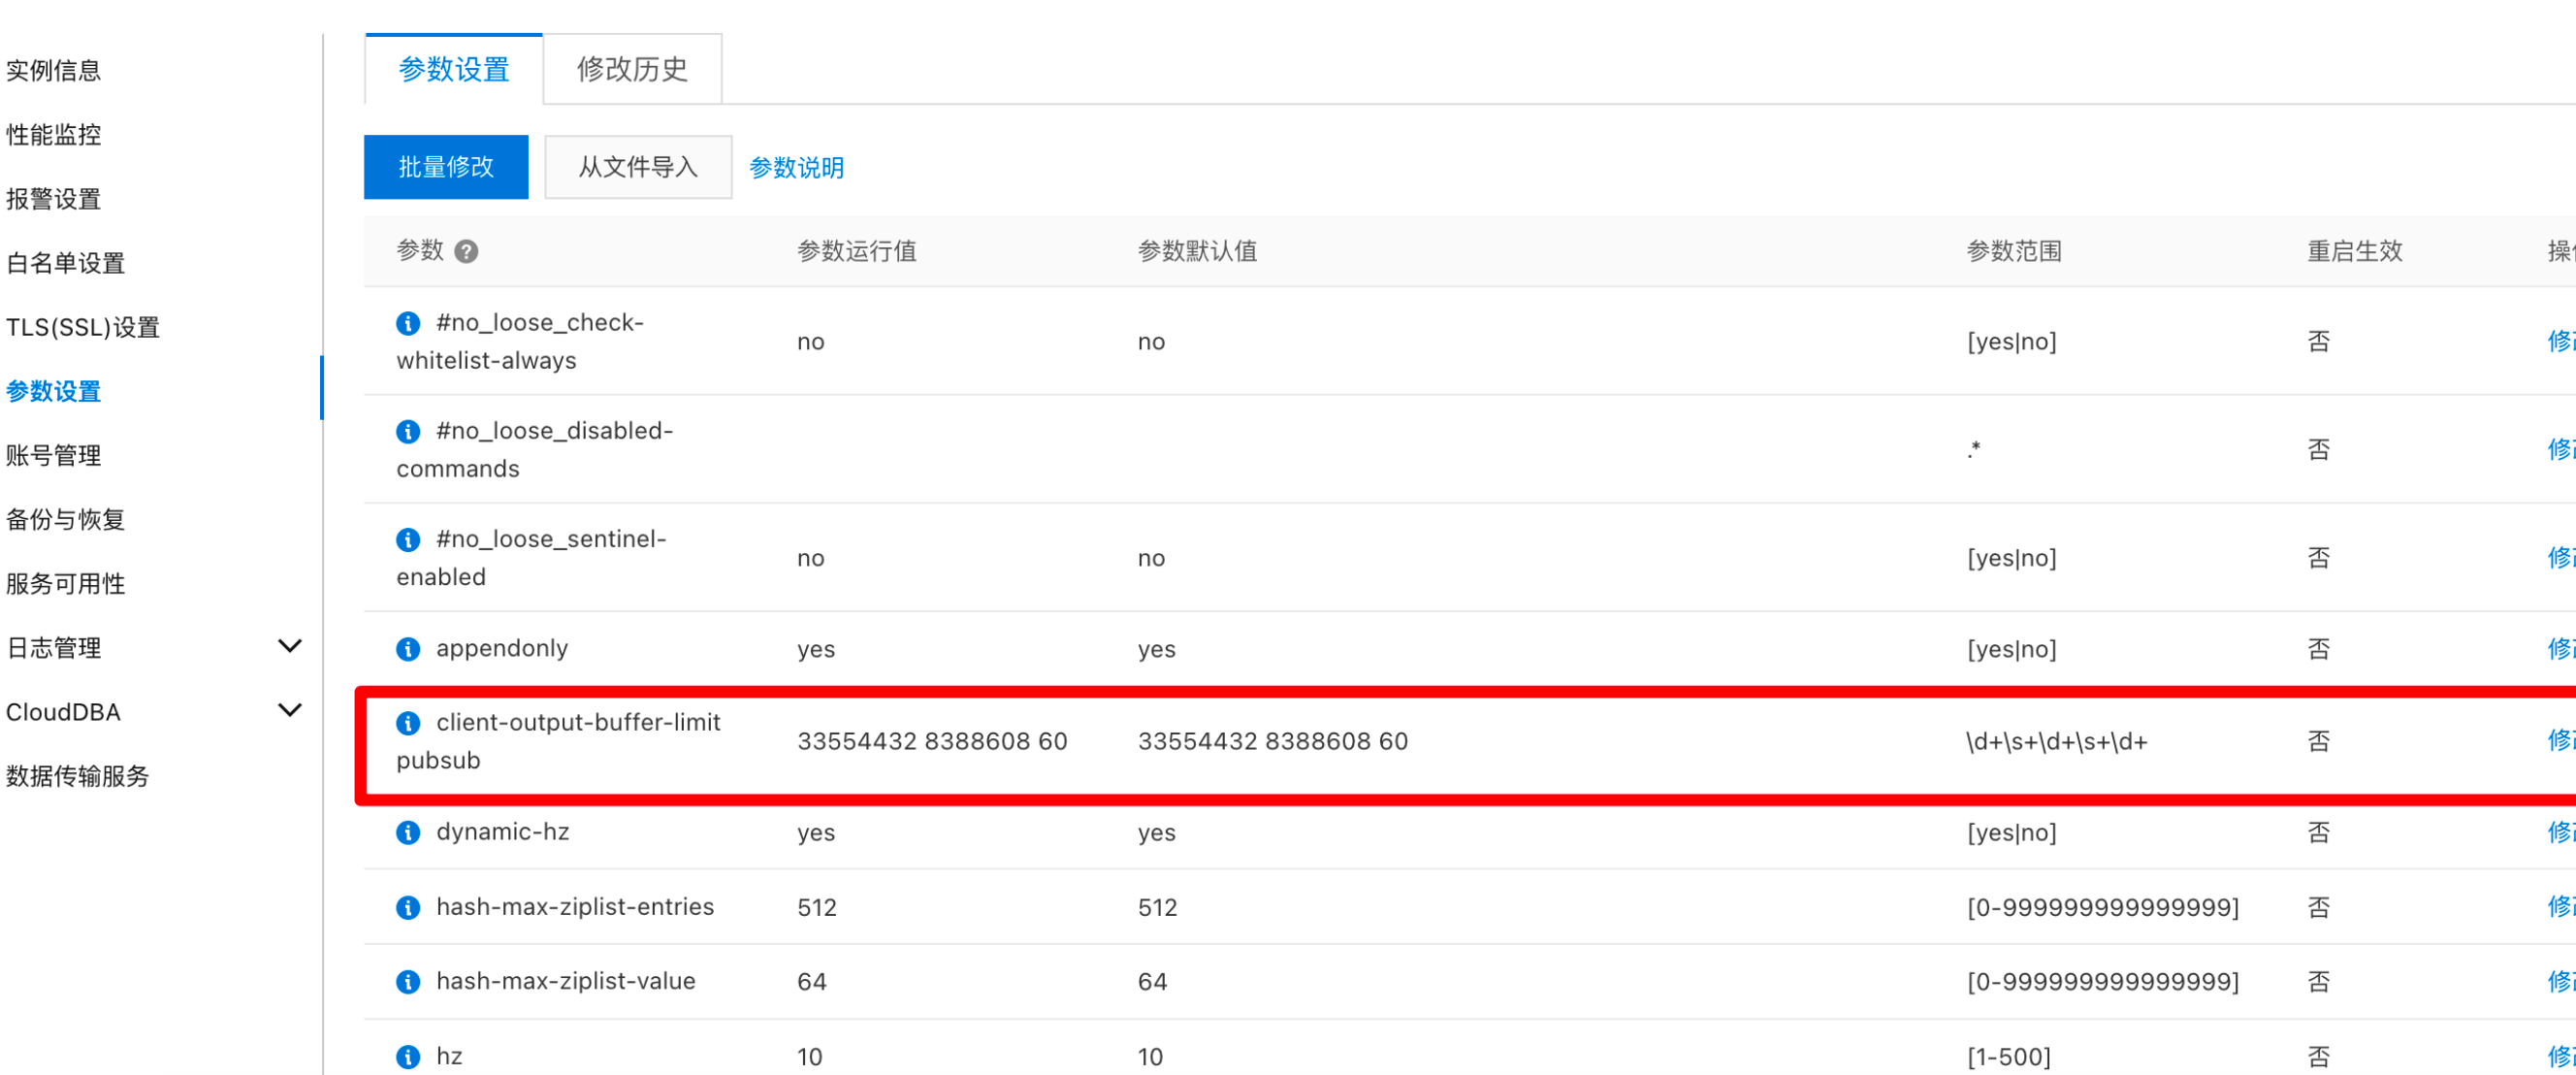Open 账号管理 in the sidebar
The image size is (2576, 1075).
click(54, 456)
